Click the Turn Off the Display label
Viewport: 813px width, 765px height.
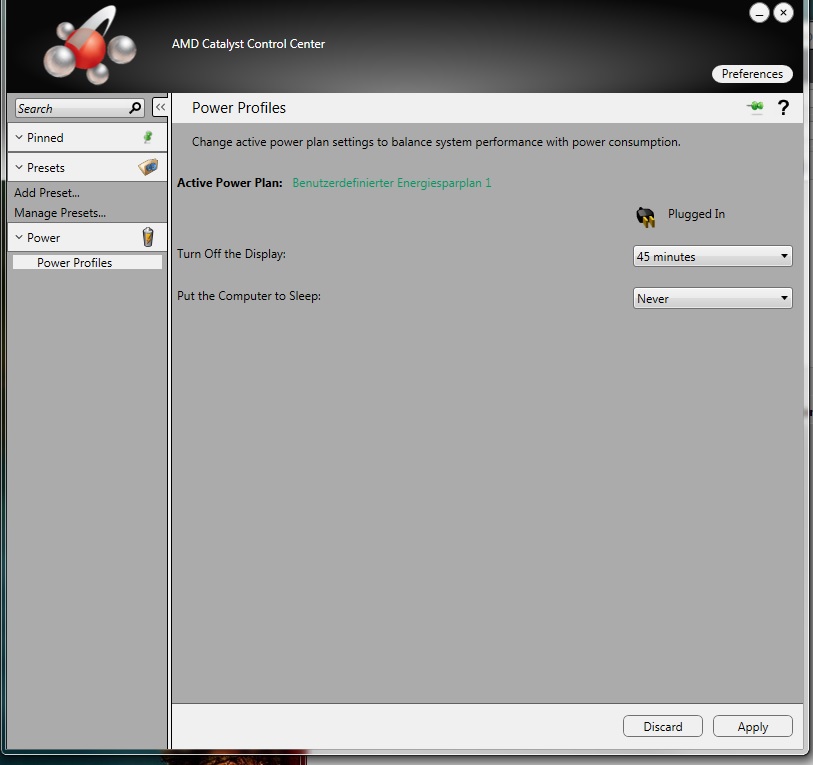click(231, 254)
